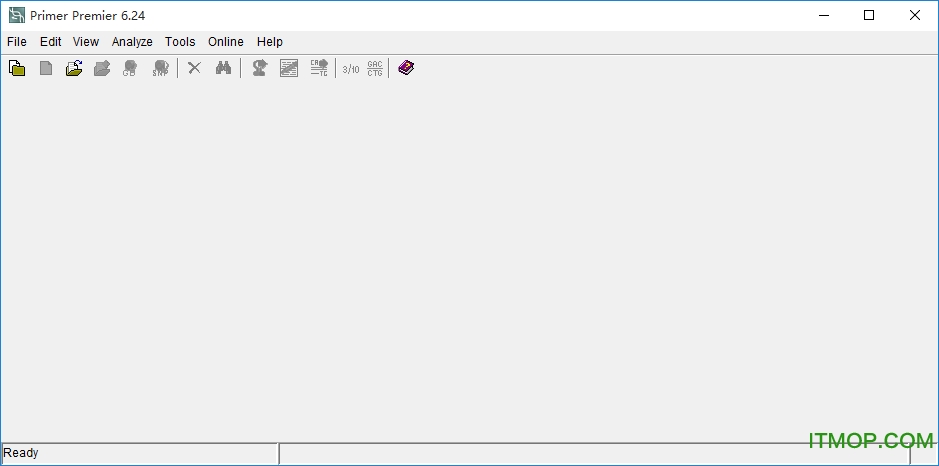Click the GAC/CTG sequence toolbar icon
Image resolution: width=939 pixels, height=466 pixels.
pyautogui.click(x=375, y=68)
